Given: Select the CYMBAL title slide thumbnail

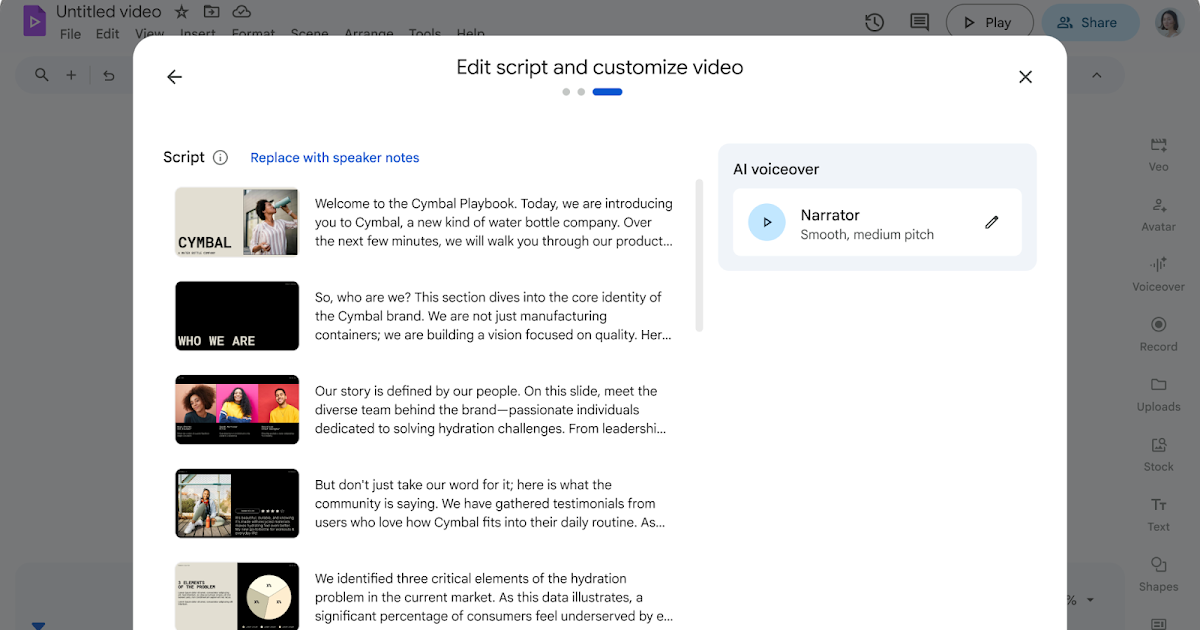Looking at the screenshot, I should [x=237, y=222].
